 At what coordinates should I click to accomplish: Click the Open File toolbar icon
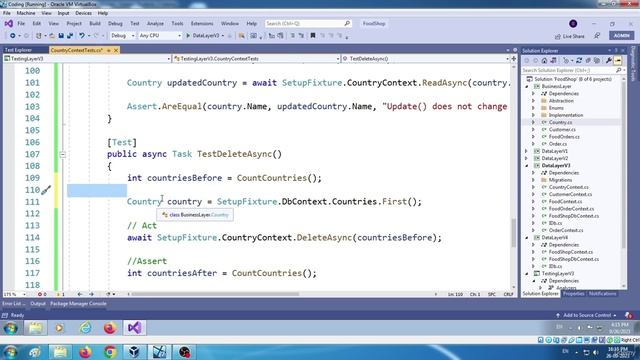(52, 36)
